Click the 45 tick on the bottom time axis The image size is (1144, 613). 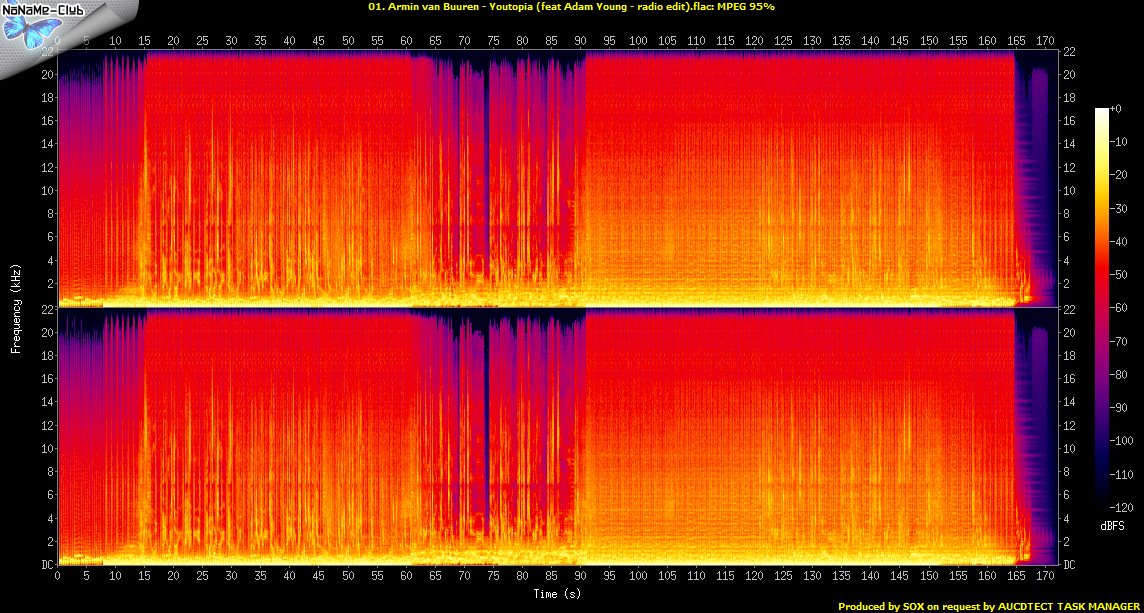(319, 576)
